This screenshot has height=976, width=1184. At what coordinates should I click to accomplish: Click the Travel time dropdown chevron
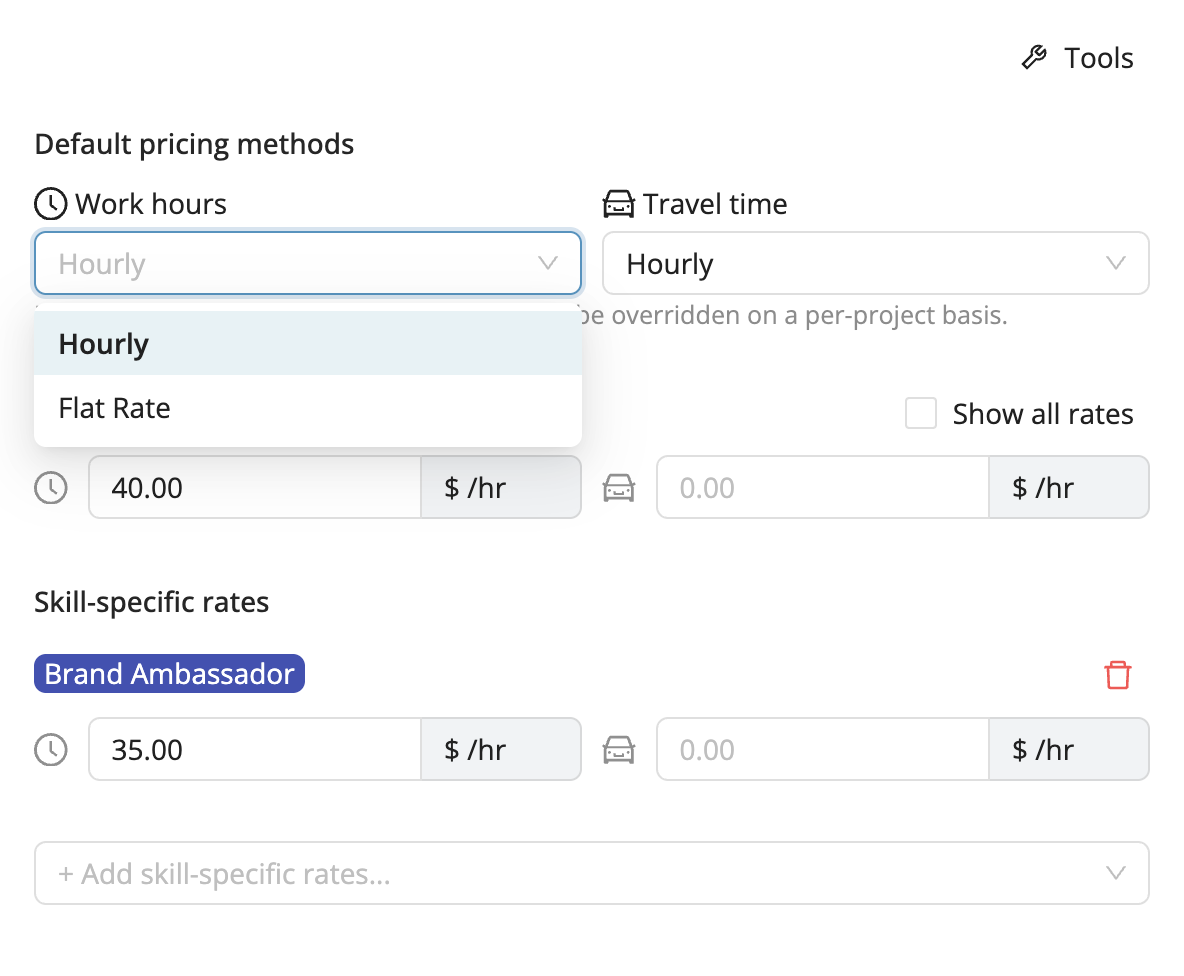(x=1116, y=263)
